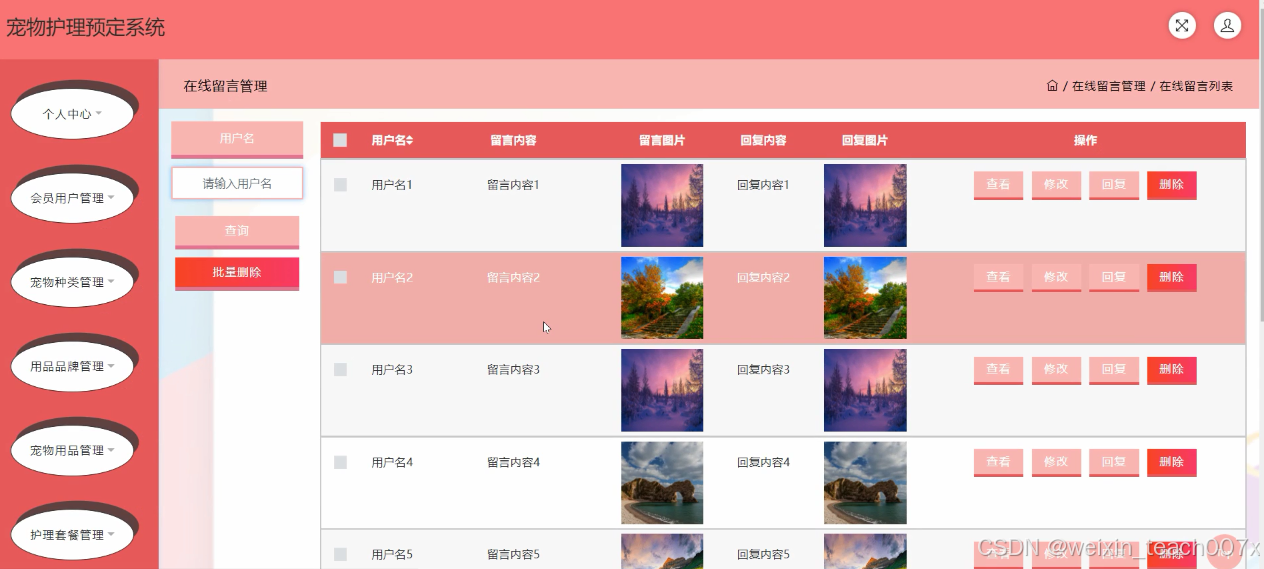Expand the 用品品牌管理 sidebar menu
This screenshot has width=1264, height=569.
(73, 366)
